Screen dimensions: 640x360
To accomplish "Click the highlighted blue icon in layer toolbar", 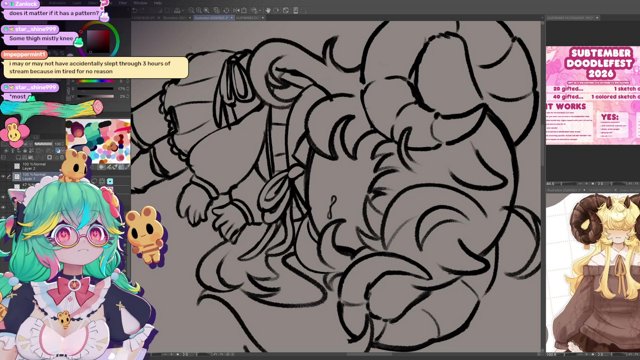I will click(58, 151).
